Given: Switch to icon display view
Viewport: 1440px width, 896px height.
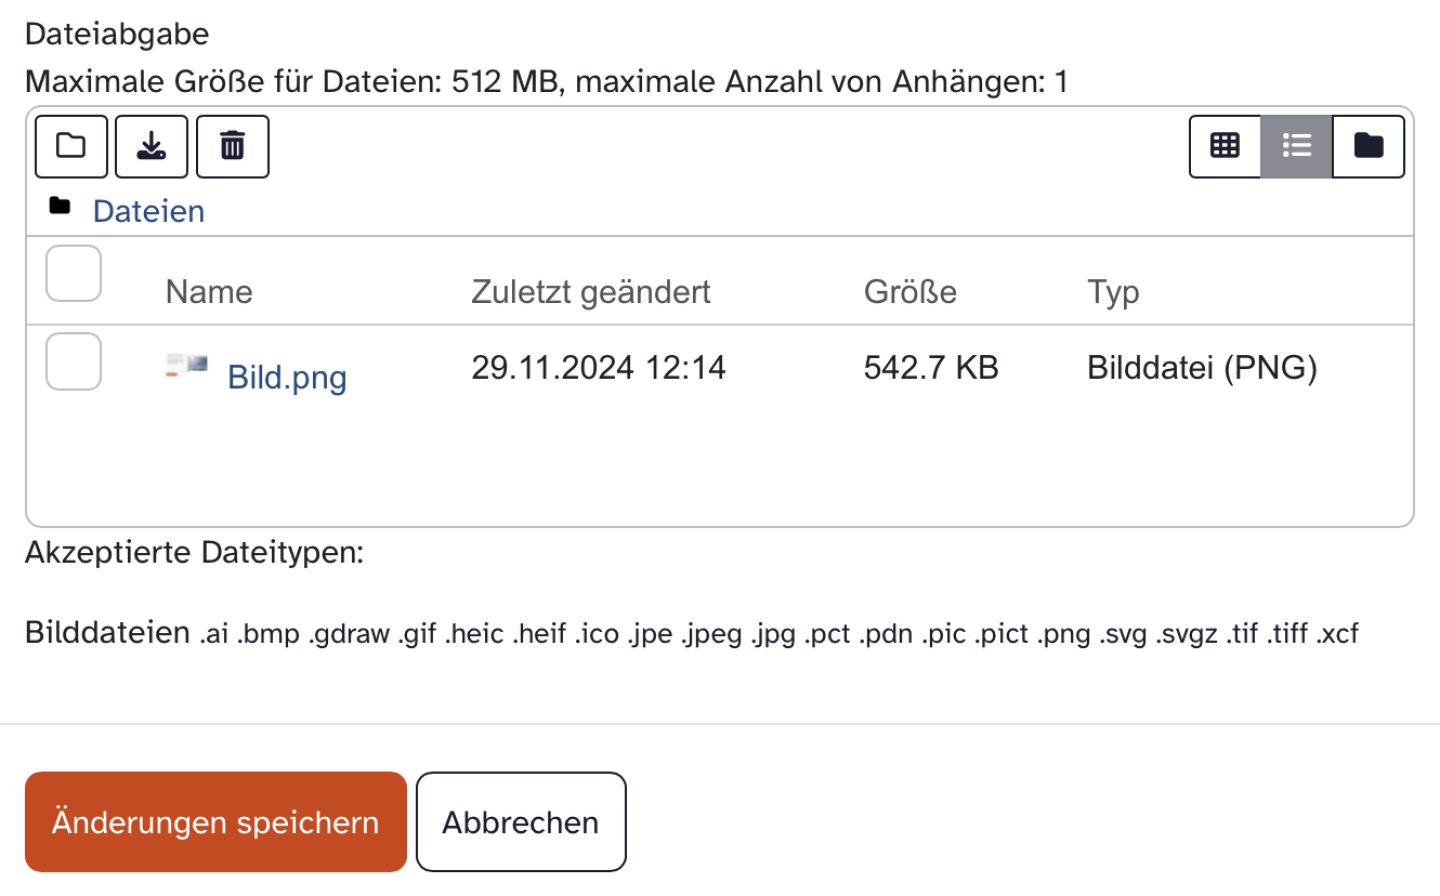Looking at the screenshot, I should 1224,146.
